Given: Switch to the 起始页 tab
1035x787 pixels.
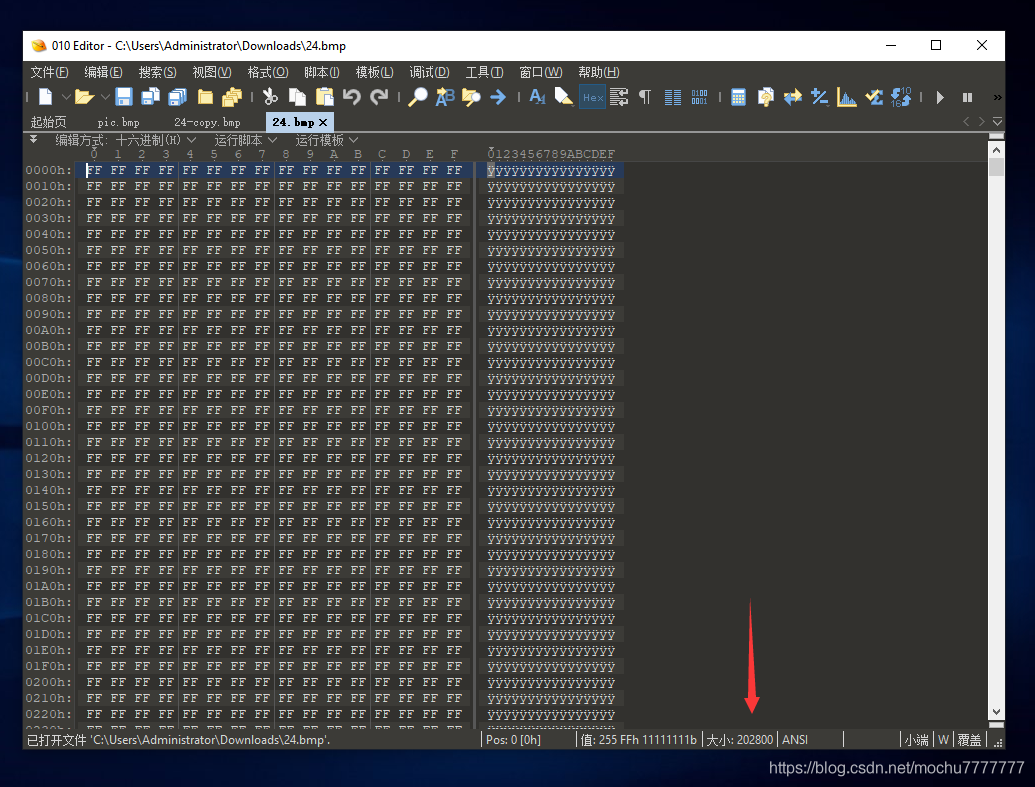Looking at the screenshot, I should coord(48,122).
